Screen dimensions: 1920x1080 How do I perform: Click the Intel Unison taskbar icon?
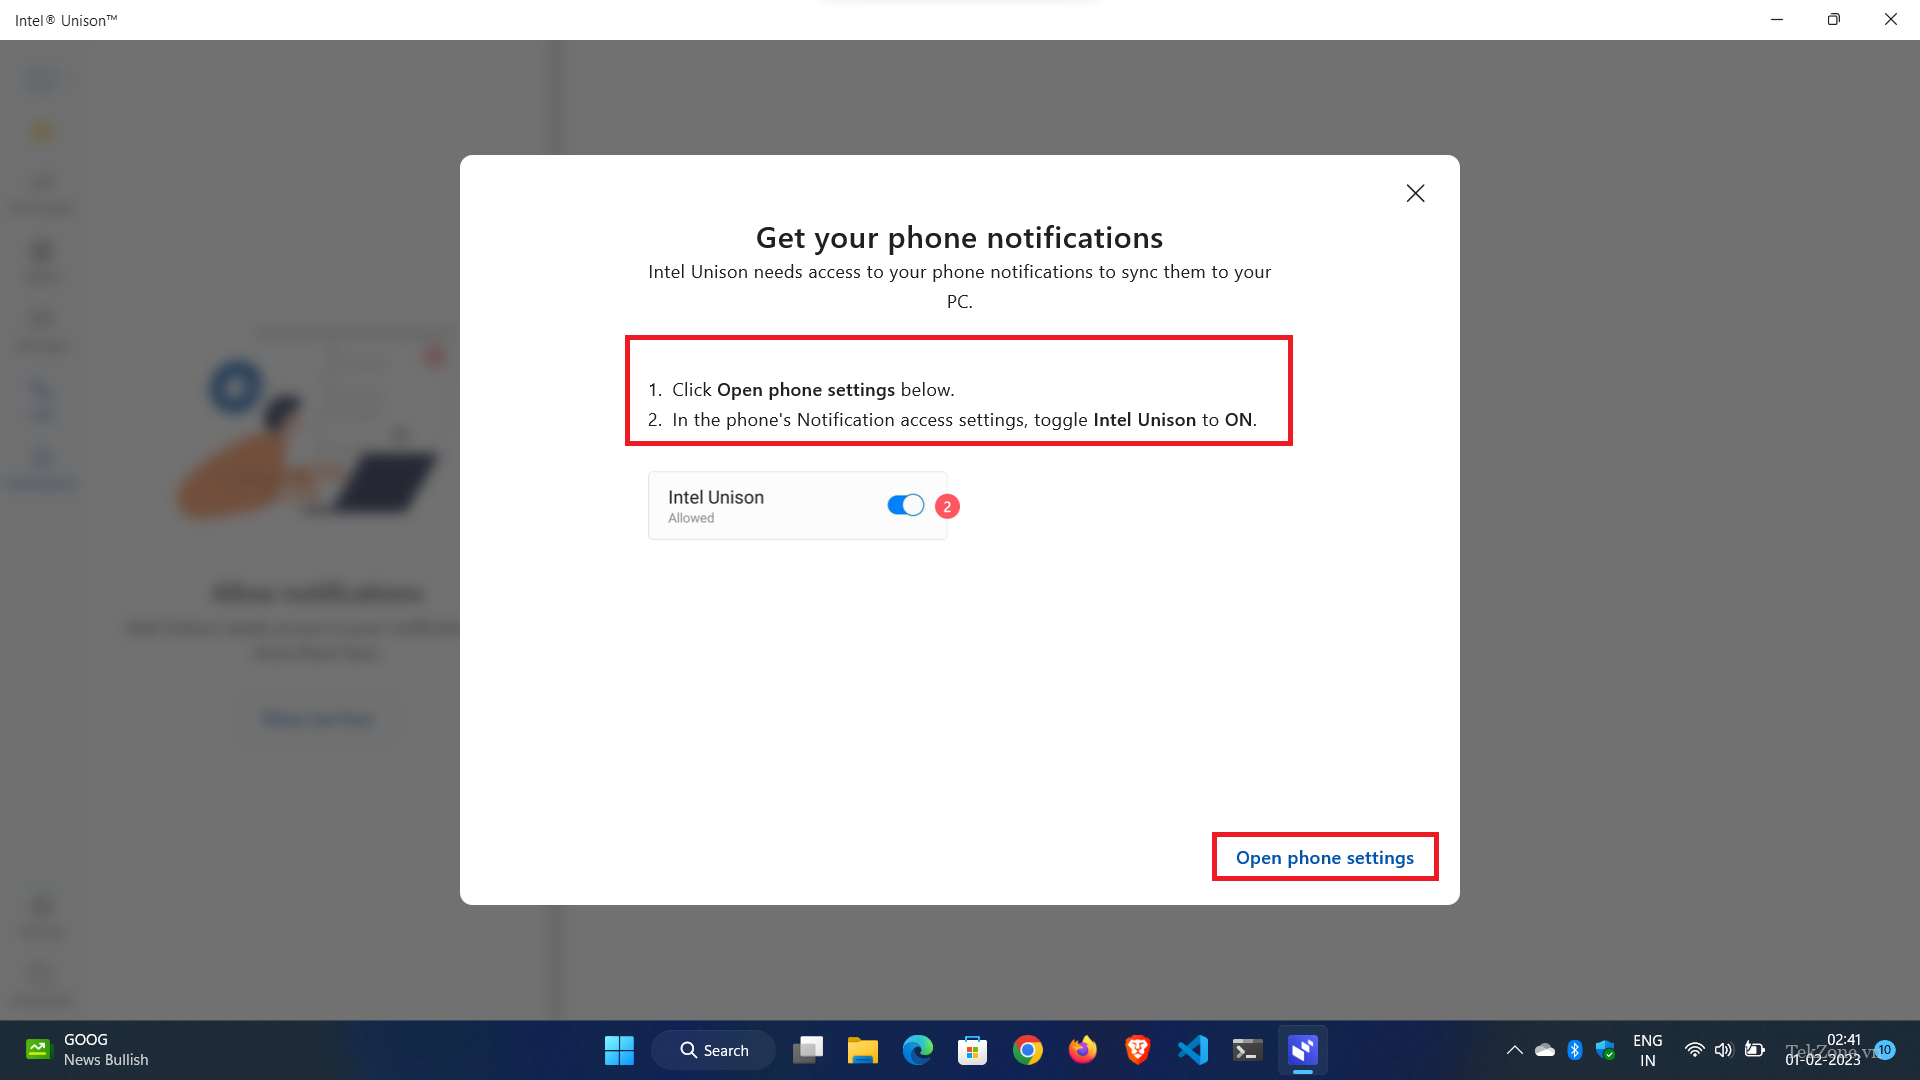(x=1303, y=1050)
